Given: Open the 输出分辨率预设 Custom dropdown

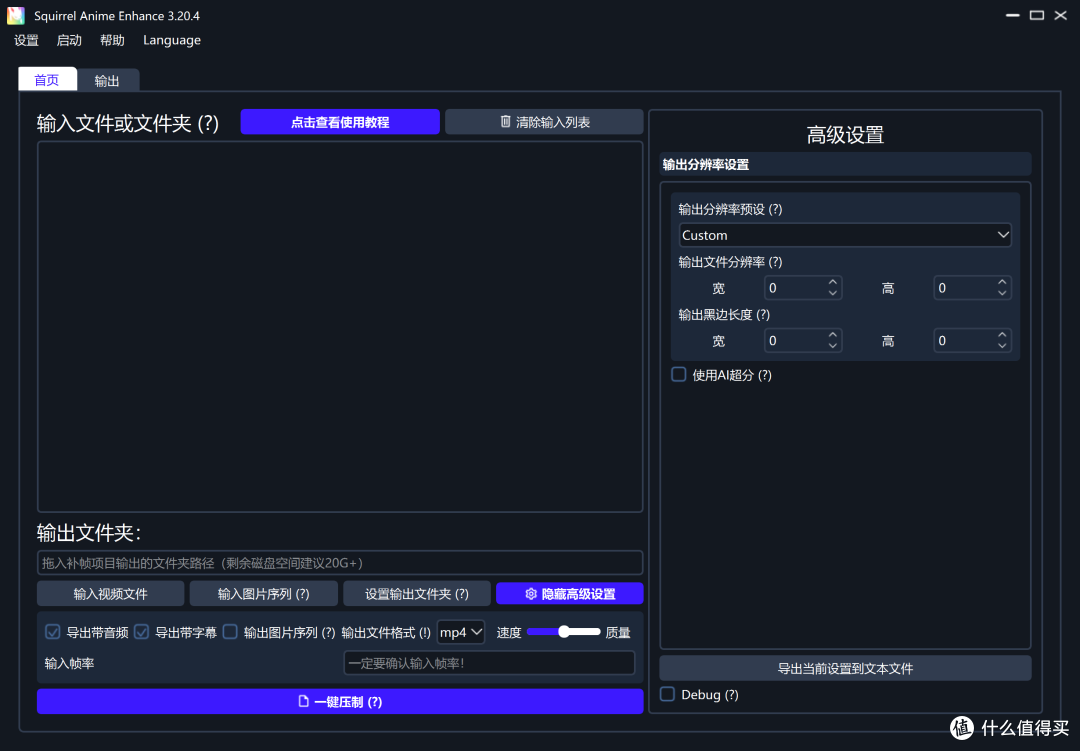Looking at the screenshot, I should 845,234.
